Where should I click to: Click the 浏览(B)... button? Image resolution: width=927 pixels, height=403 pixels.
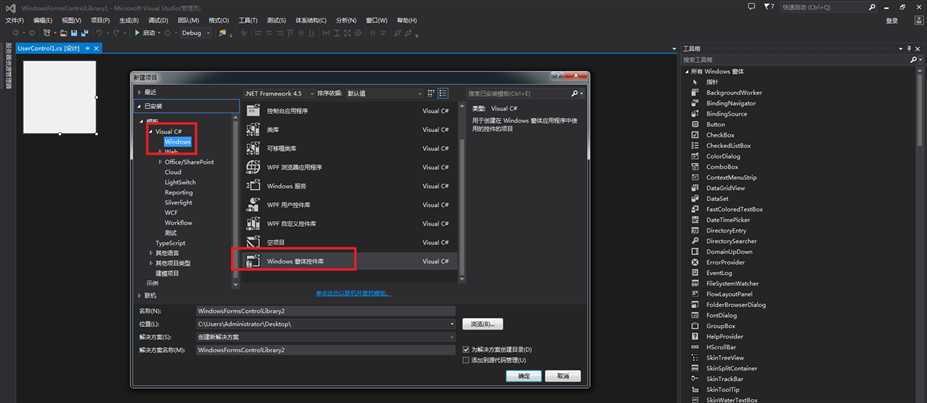(x=482, y=324)
